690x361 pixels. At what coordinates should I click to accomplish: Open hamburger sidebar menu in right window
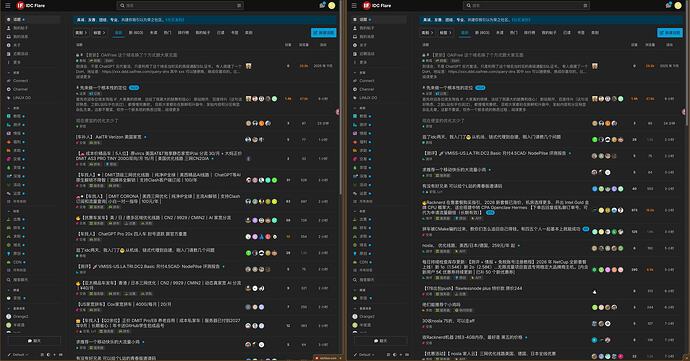[x=354, y=6]
